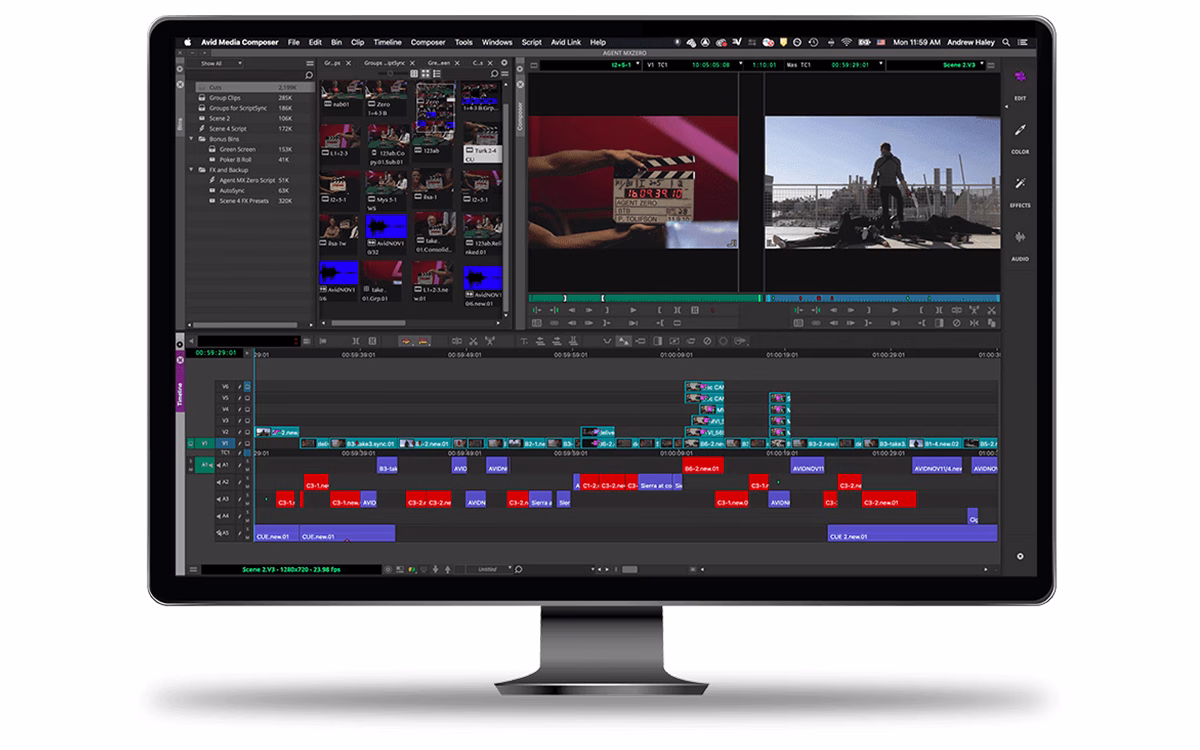Click the Time Machine icon in menu bar
Image resolution: width=1200 pixels, height=750 pixels.
(812, 42)
